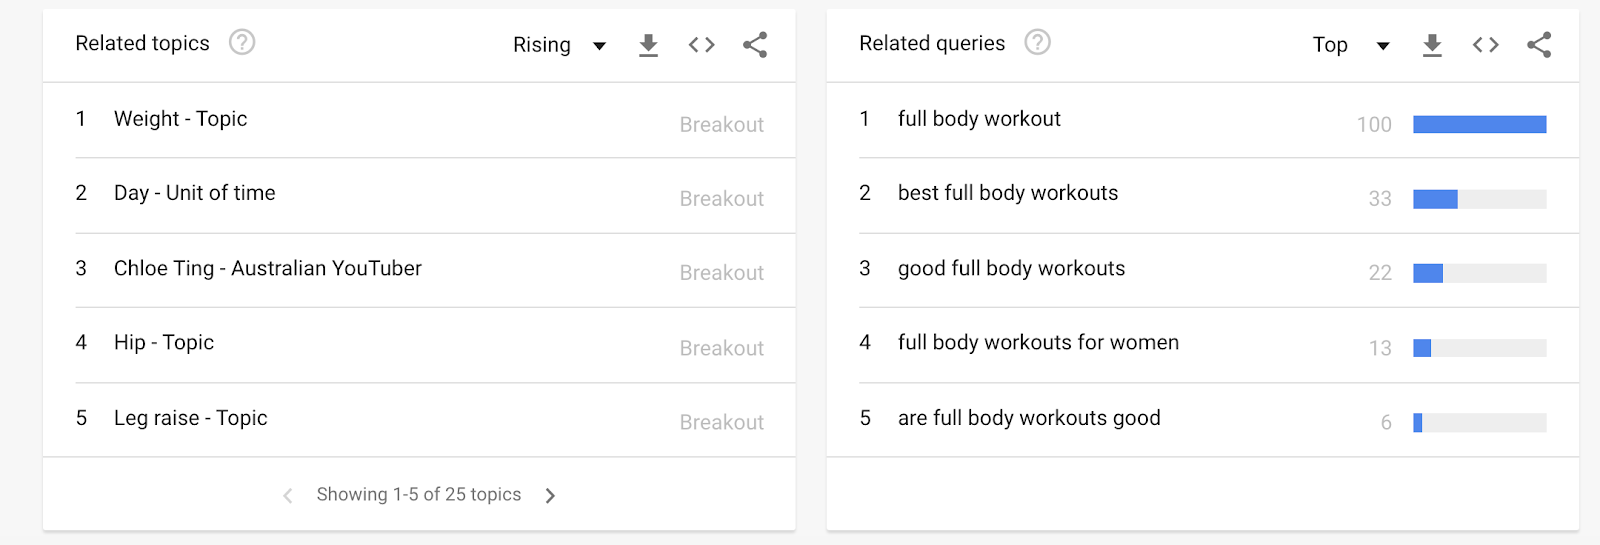The height and width of the screenshot is (545, 1600).
Task: Click the bar for full body workouts for women
Action: pyautogui.click(x=1480, y=348)
